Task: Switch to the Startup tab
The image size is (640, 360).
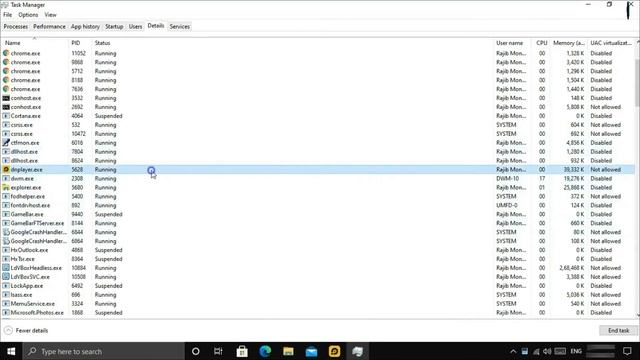Action: [x=114, y=27]
